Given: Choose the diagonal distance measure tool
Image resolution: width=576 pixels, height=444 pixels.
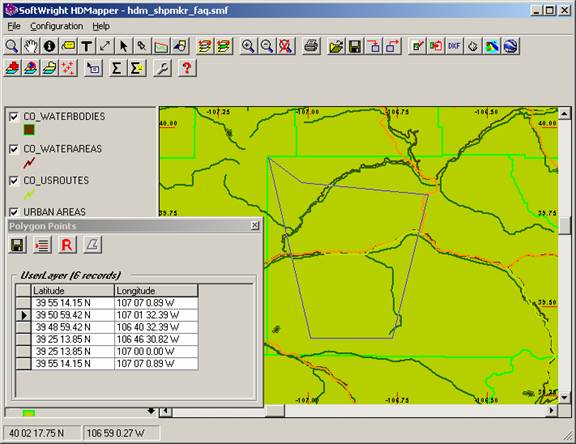Looking at the screenshot, I should coord(105,46).
